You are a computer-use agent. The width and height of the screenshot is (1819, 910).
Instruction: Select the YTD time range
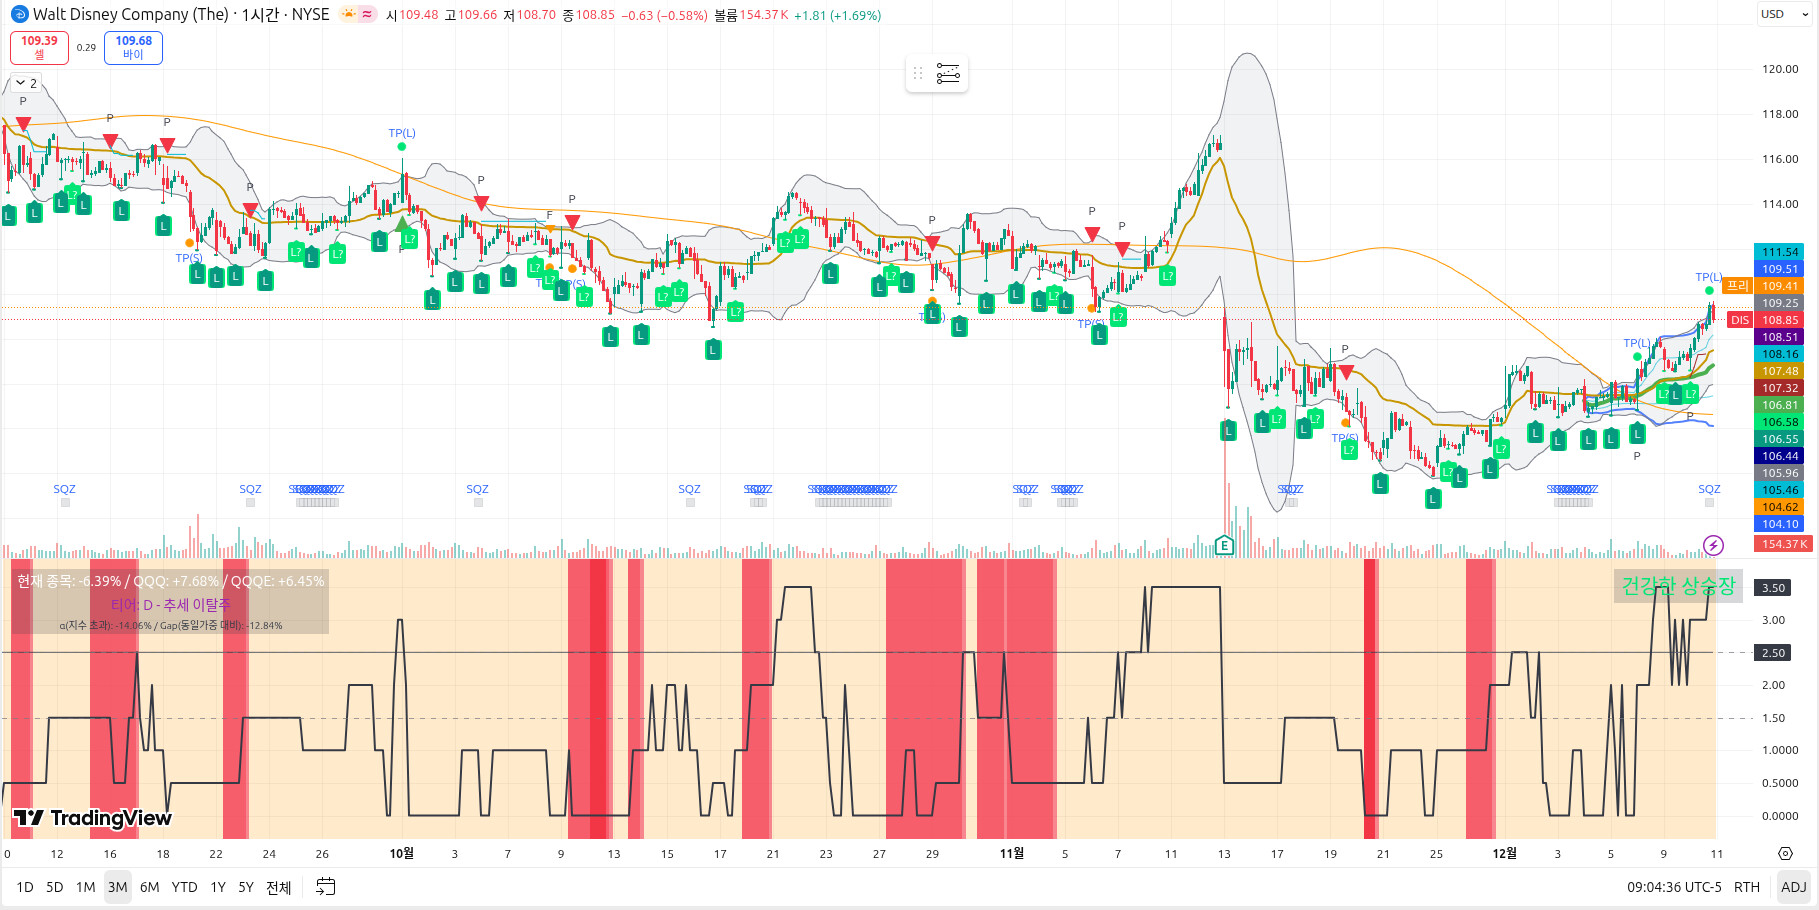pyautogui.click(x=185, y=887)
